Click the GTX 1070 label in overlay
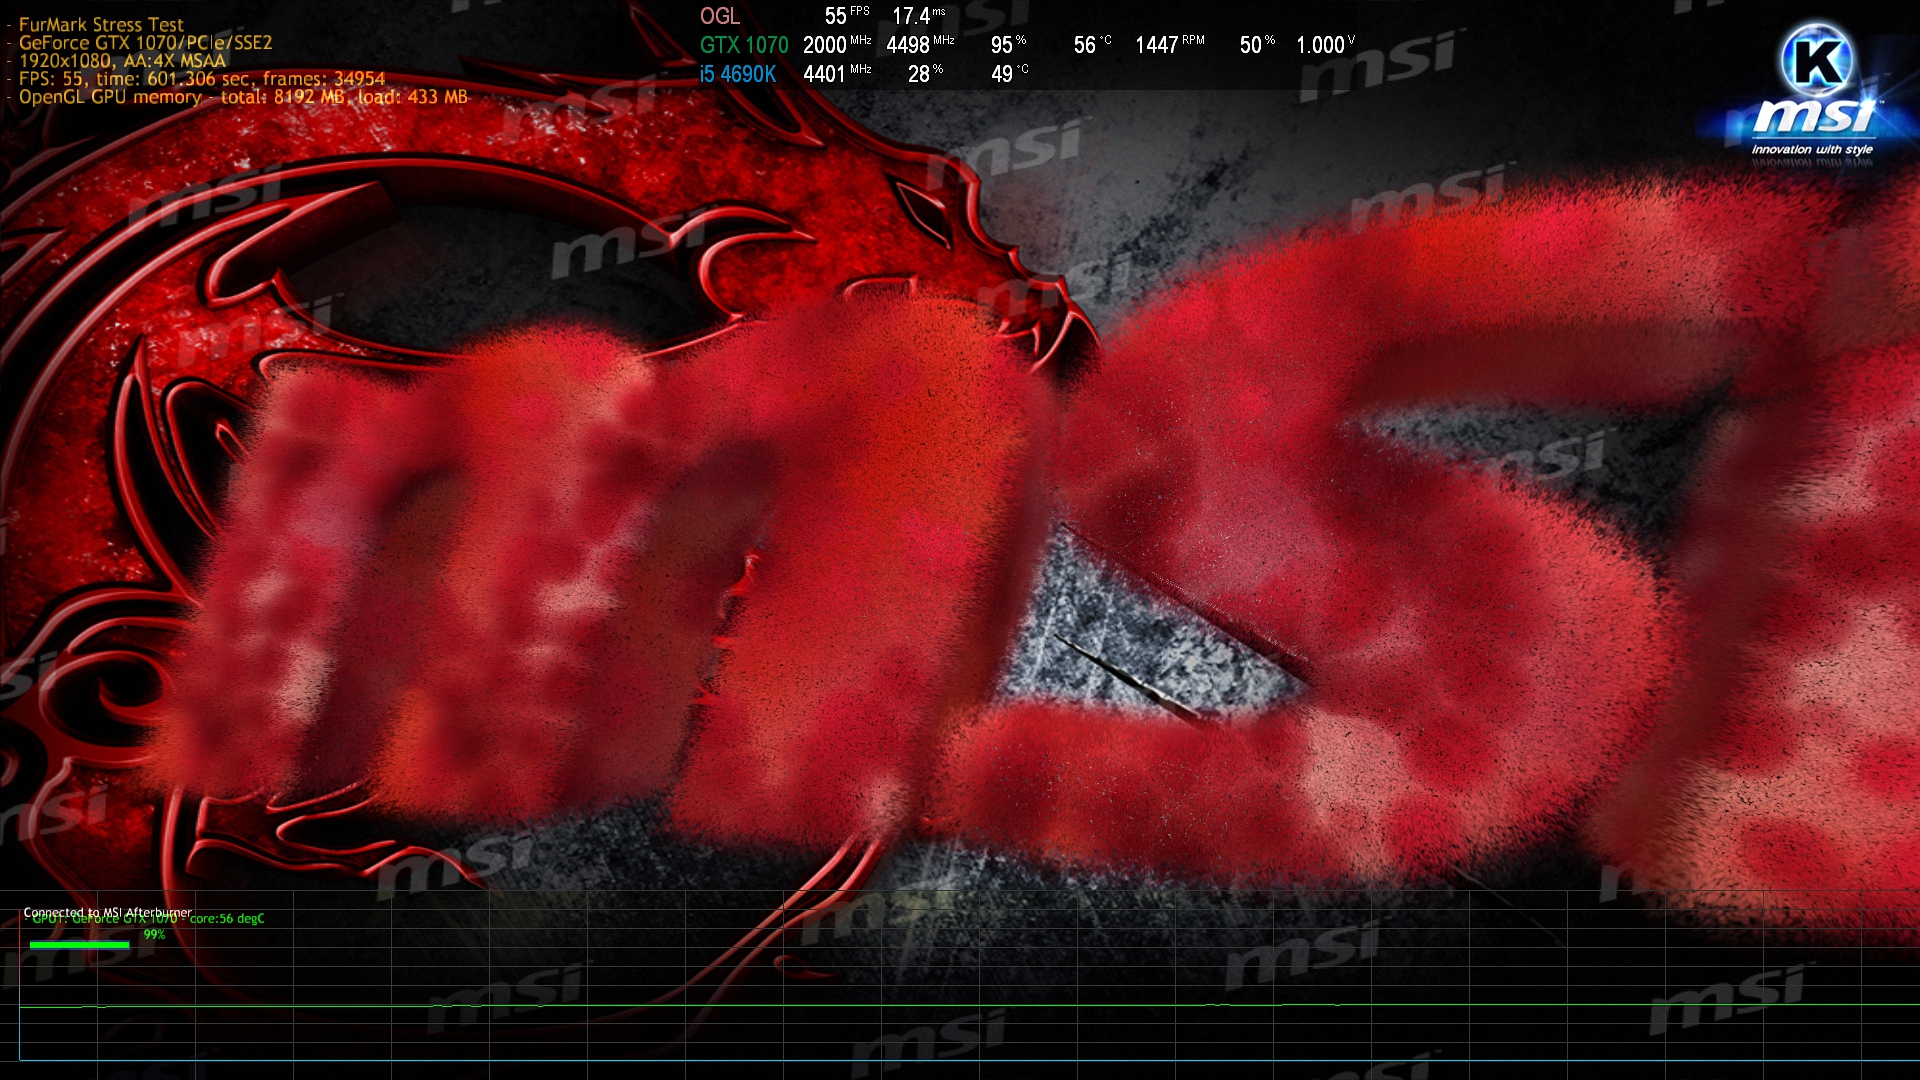Viewport: 1920px width, 1080px height. pyautogui.click(x=744, y=45)
